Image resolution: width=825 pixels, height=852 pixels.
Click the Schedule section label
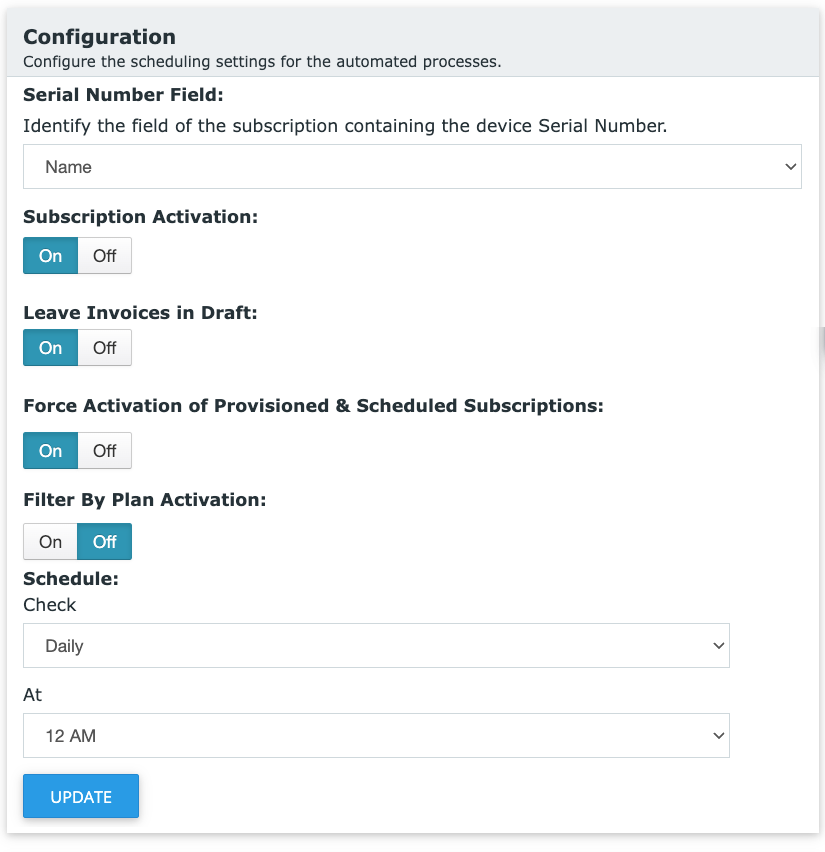tap(71, 579)
